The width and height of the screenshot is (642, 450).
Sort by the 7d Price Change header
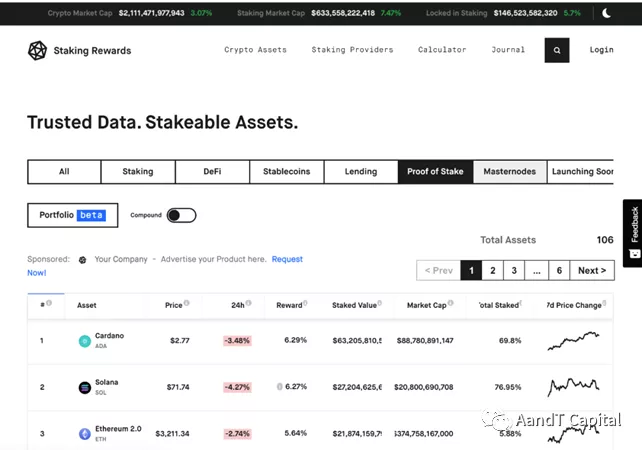tap(574, 305)
